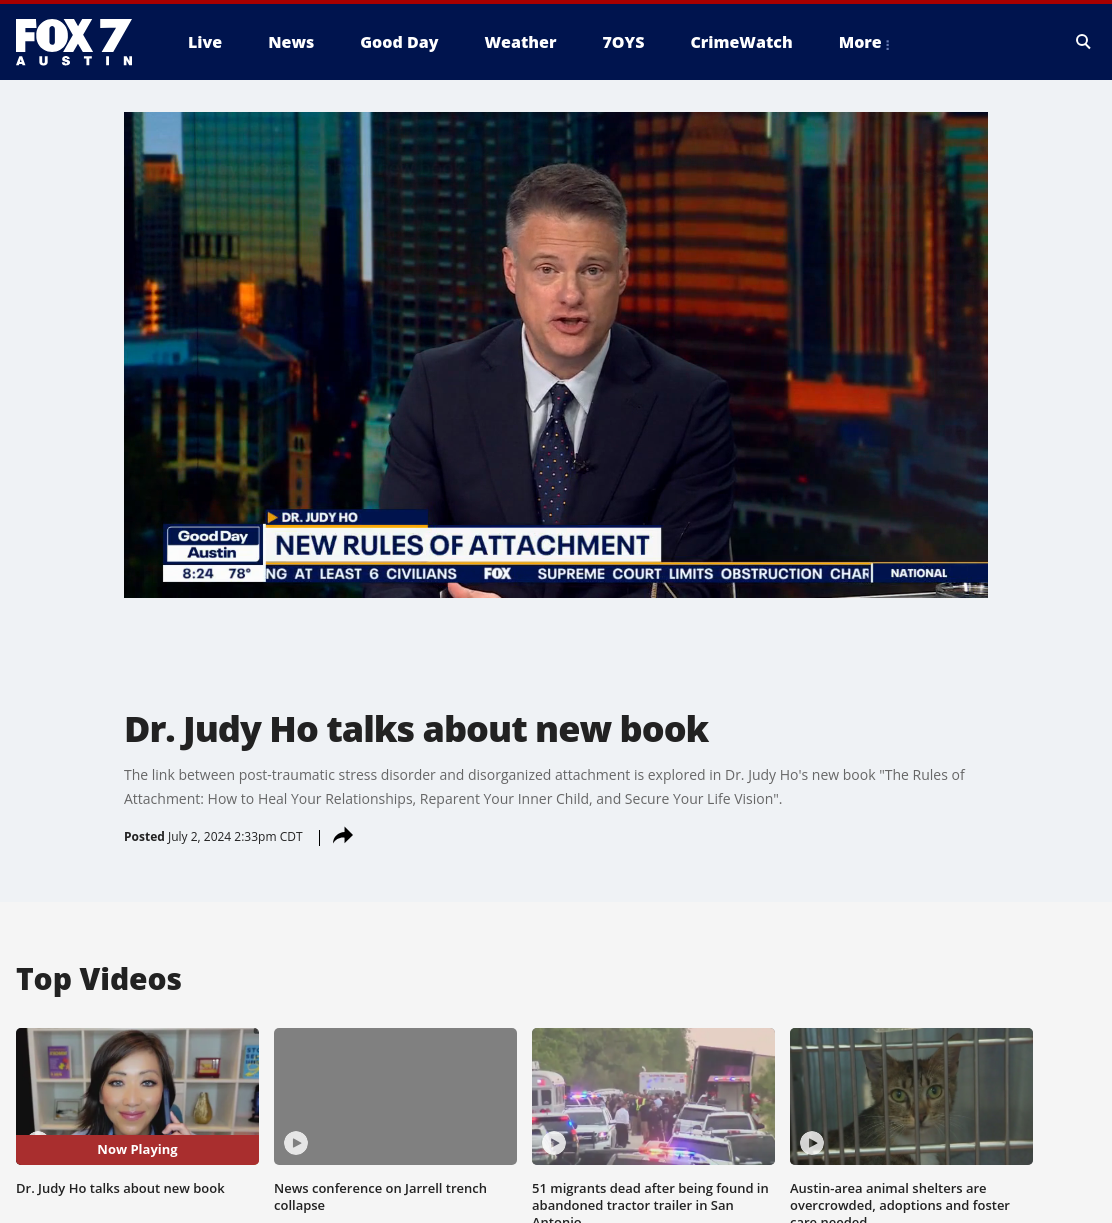
Task: Open the Live section
Action: click(x=205, y=42)
